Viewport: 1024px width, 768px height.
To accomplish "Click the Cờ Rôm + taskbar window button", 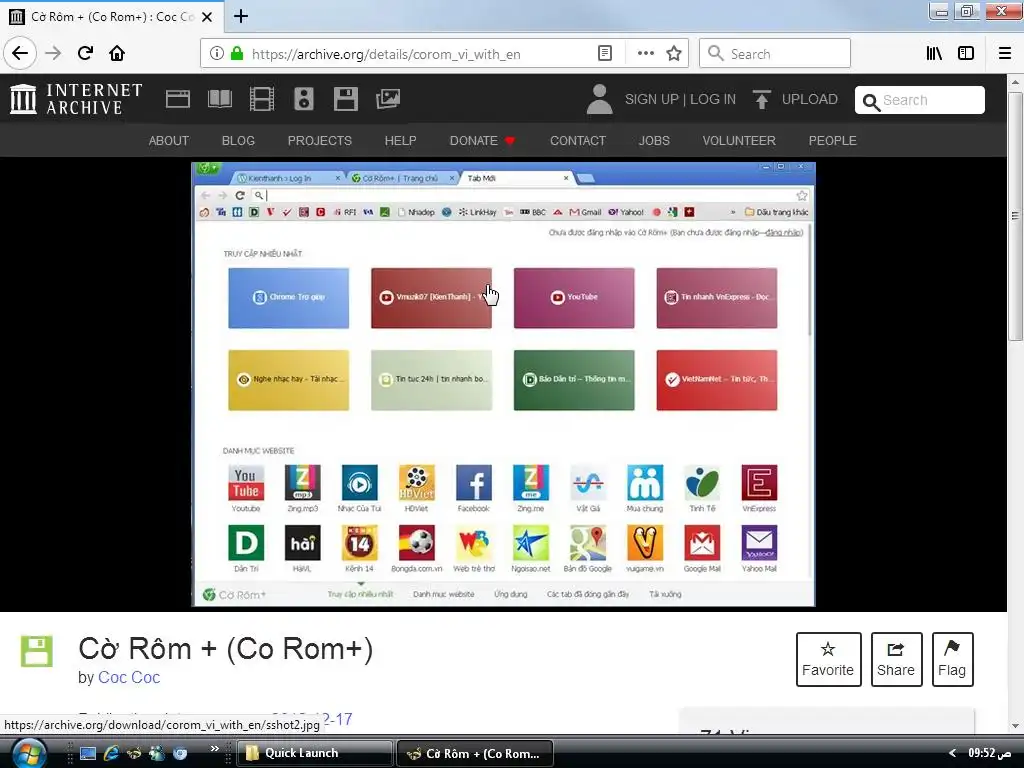I will pos(475,753).
